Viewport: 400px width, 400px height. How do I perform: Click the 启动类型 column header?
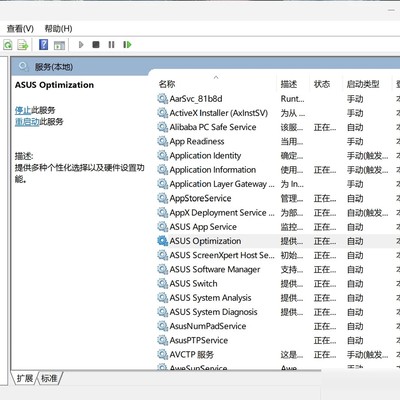tap(363, 84)
